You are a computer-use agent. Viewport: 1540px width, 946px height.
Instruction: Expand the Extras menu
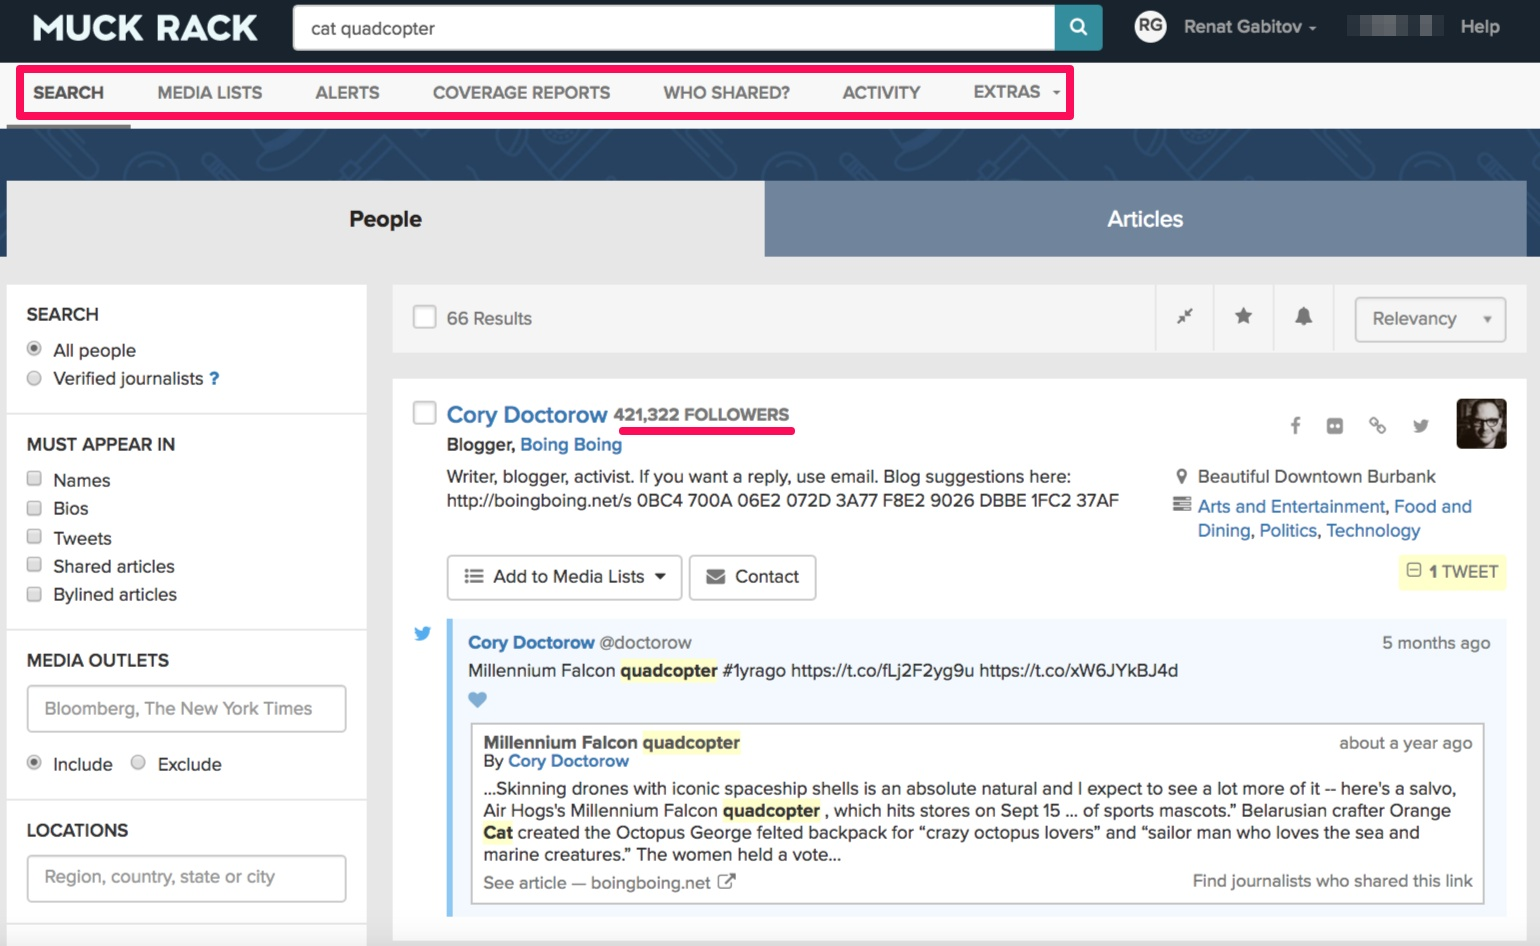[1016, 92]
